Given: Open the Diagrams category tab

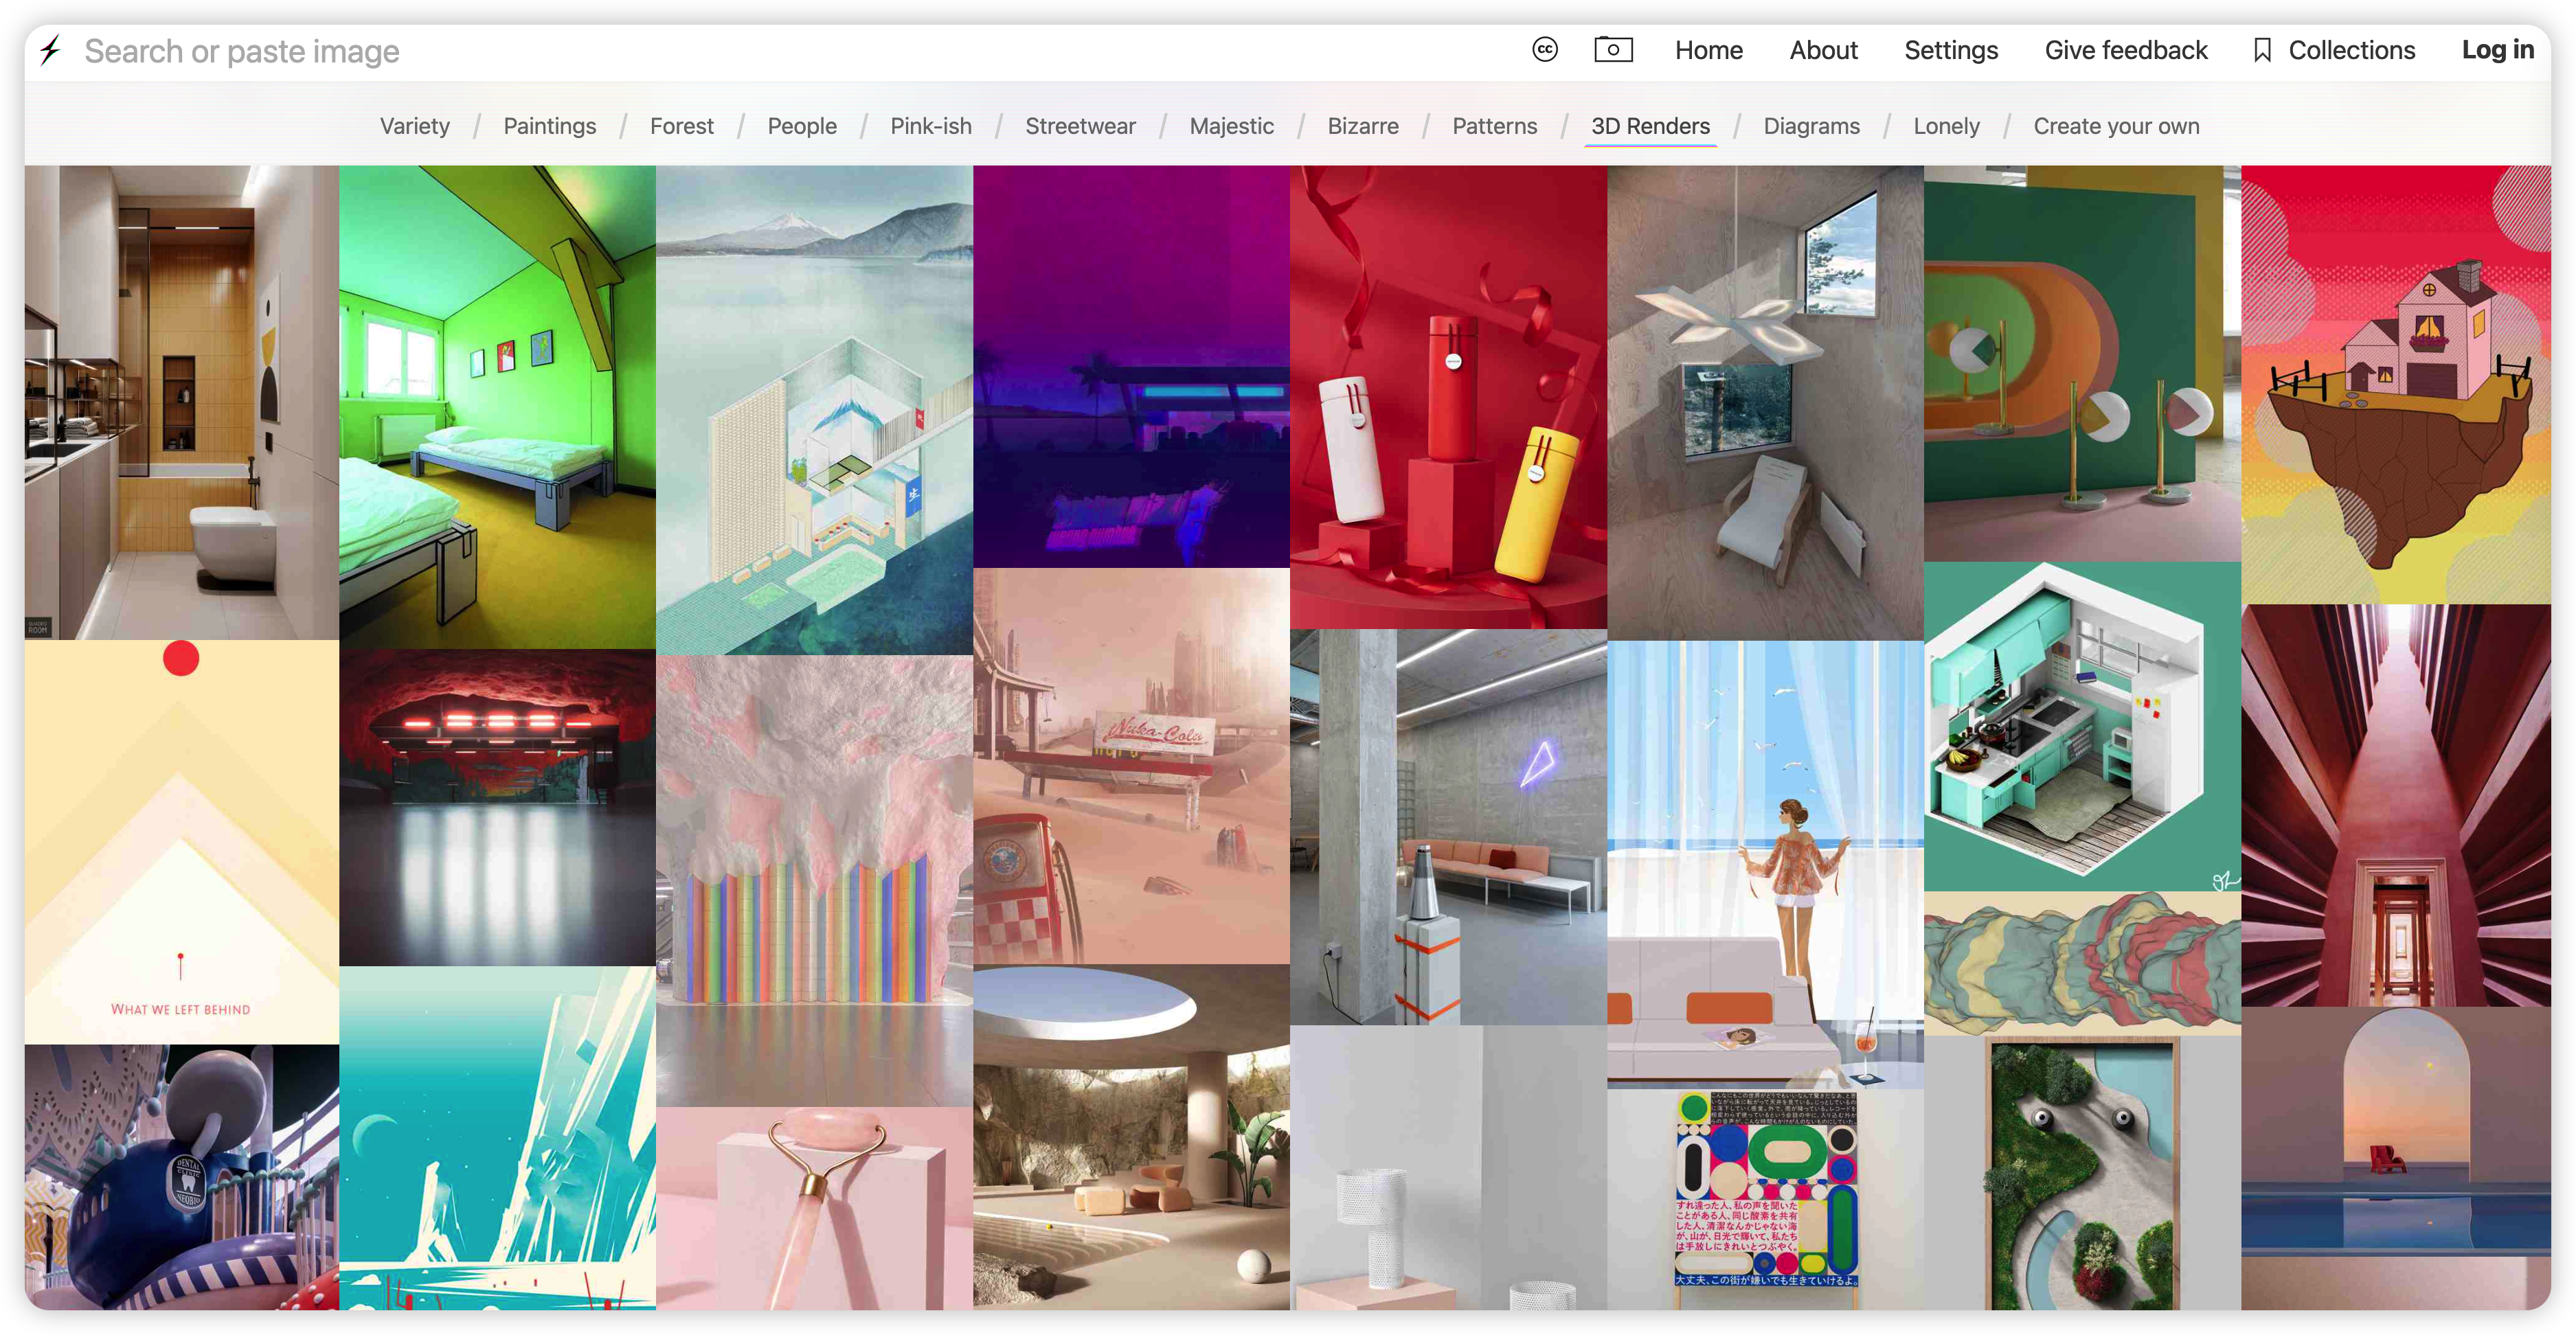Looking at the screenshot, I should [x=1811, y=126].
